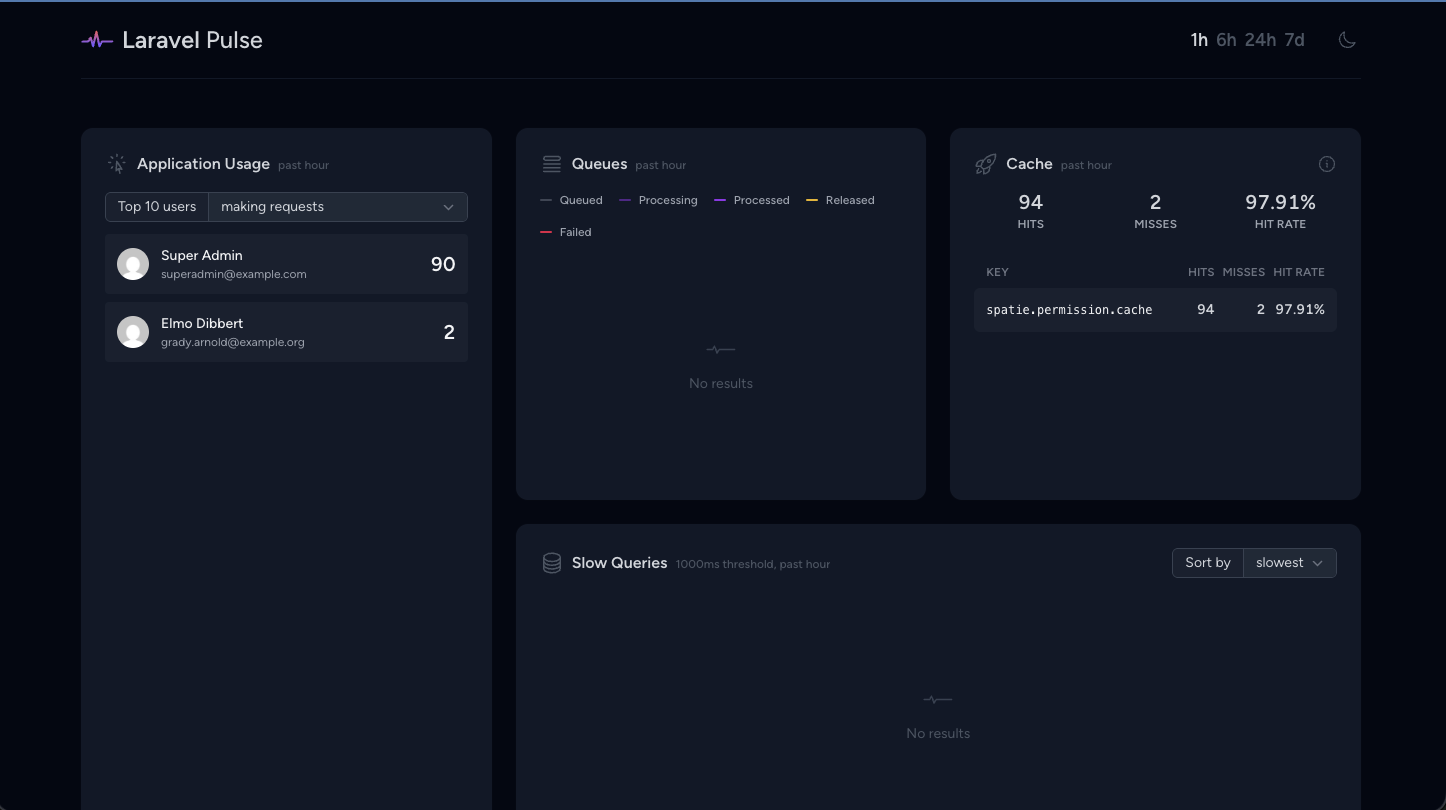Select the 7d time range
Image resolution: width=1446 pixels, height=810 pixels.
pyautogui.click(x=1294, y=40)
